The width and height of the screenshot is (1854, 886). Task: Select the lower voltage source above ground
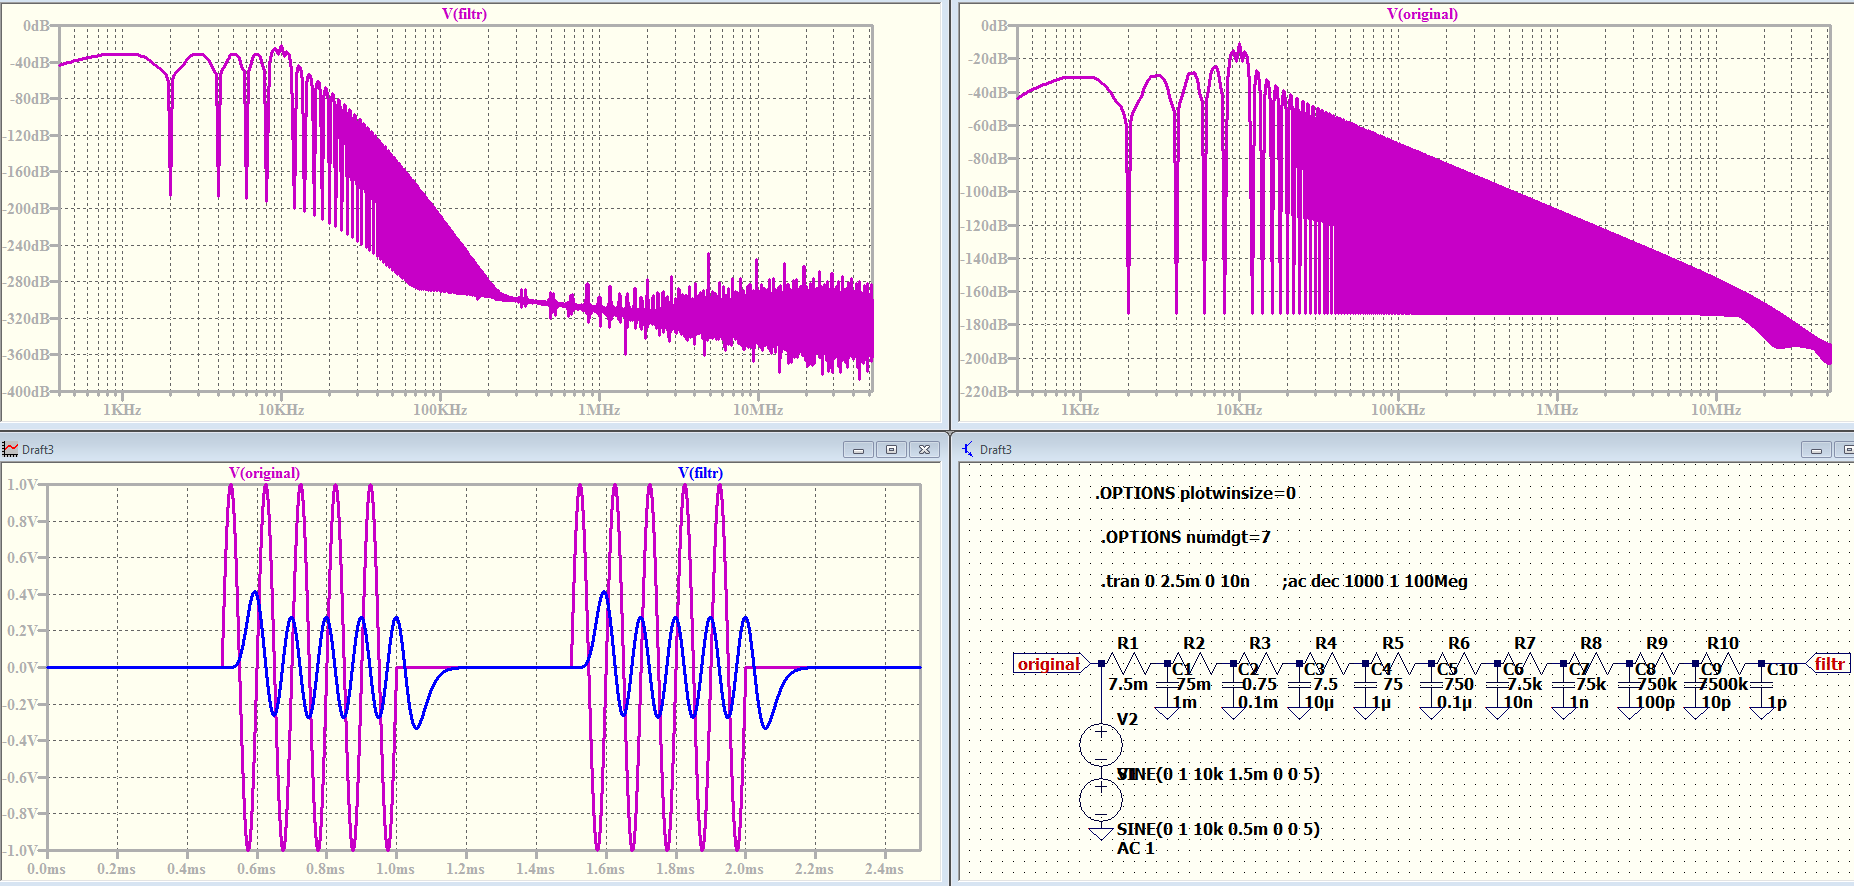point(1101,799)
